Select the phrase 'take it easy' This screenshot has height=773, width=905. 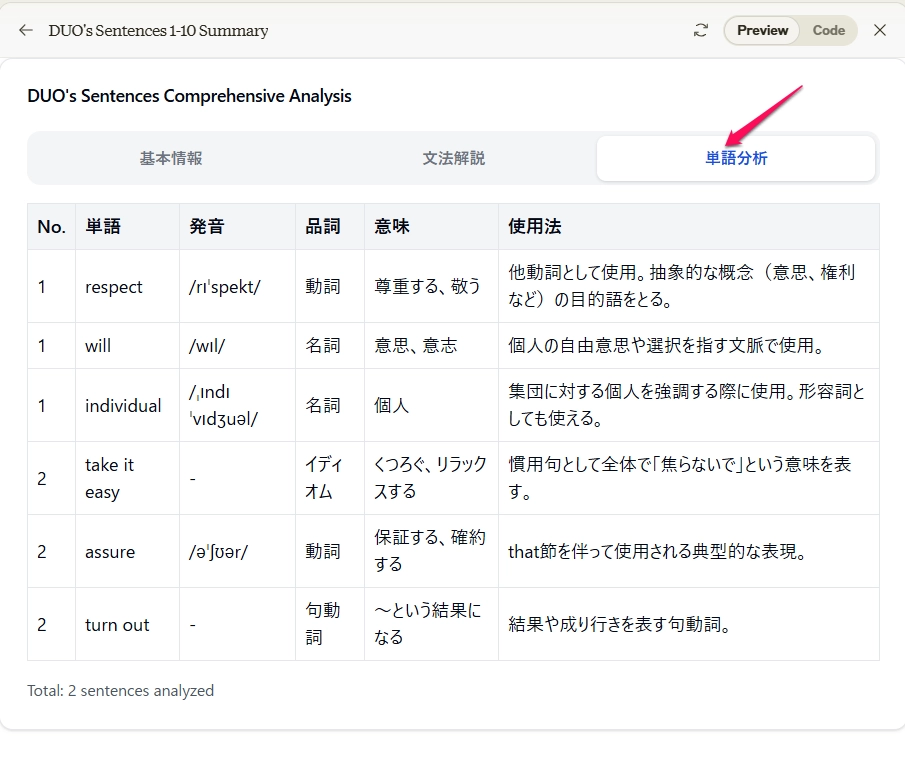pyautogui.click(x=110, y=479)
